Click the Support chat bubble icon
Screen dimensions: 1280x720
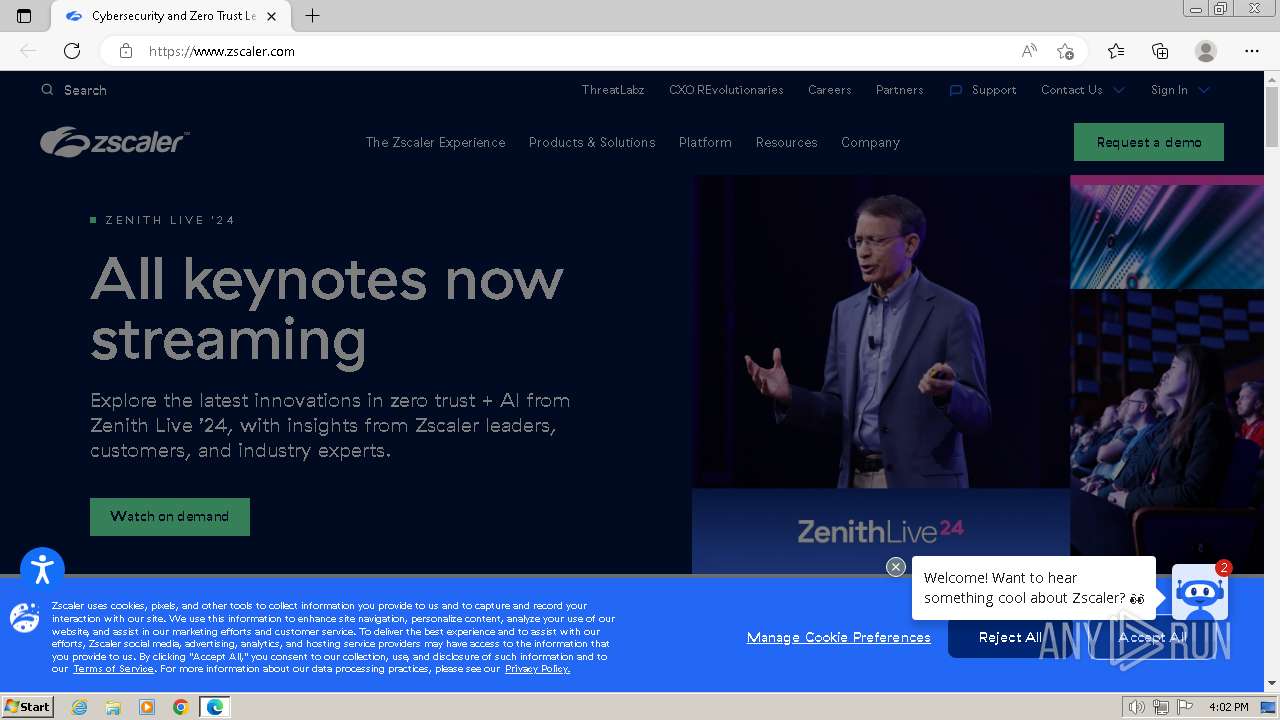pyautogui.click(x=956, y=90)
